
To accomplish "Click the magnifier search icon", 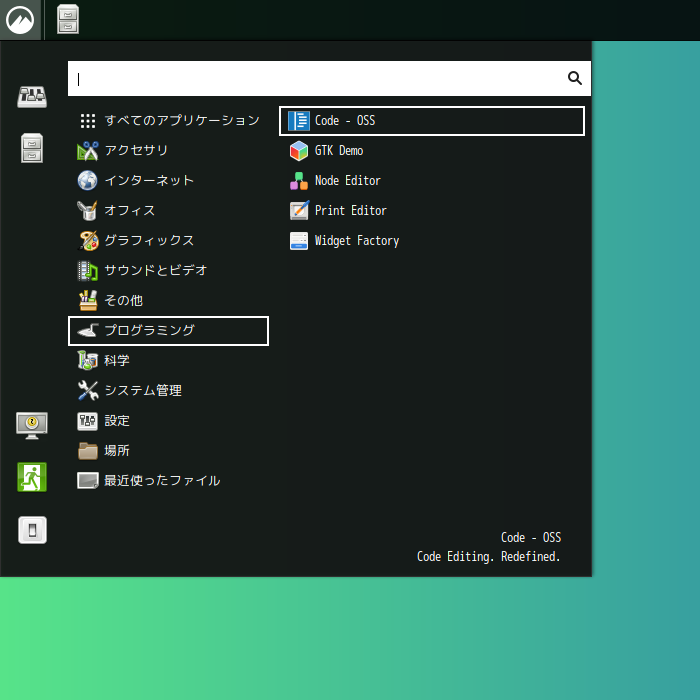I will click(x=575, y=78).
